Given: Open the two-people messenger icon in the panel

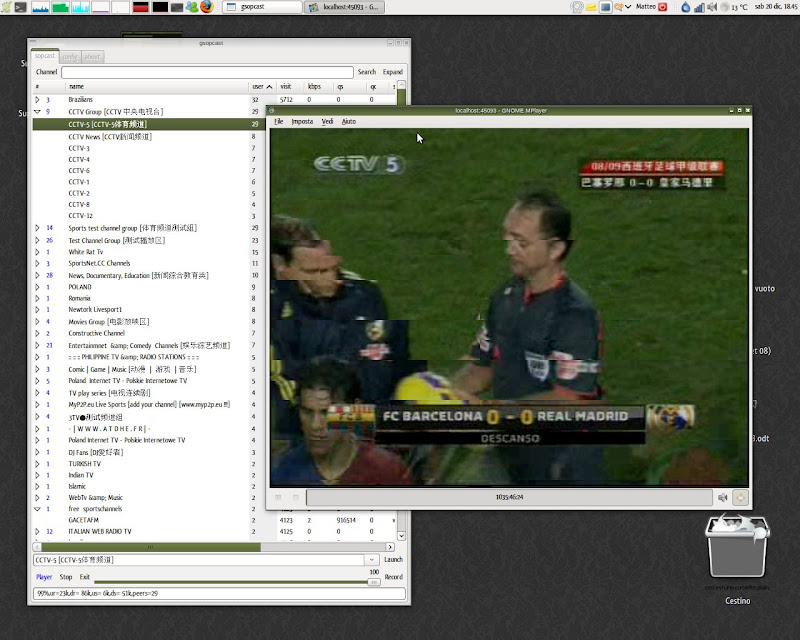Looking at the screenshot, I should [192, 7].
